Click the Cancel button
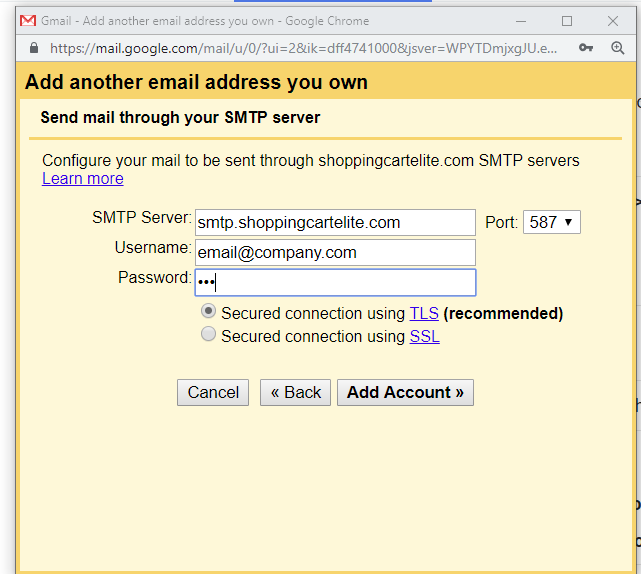 213,392
